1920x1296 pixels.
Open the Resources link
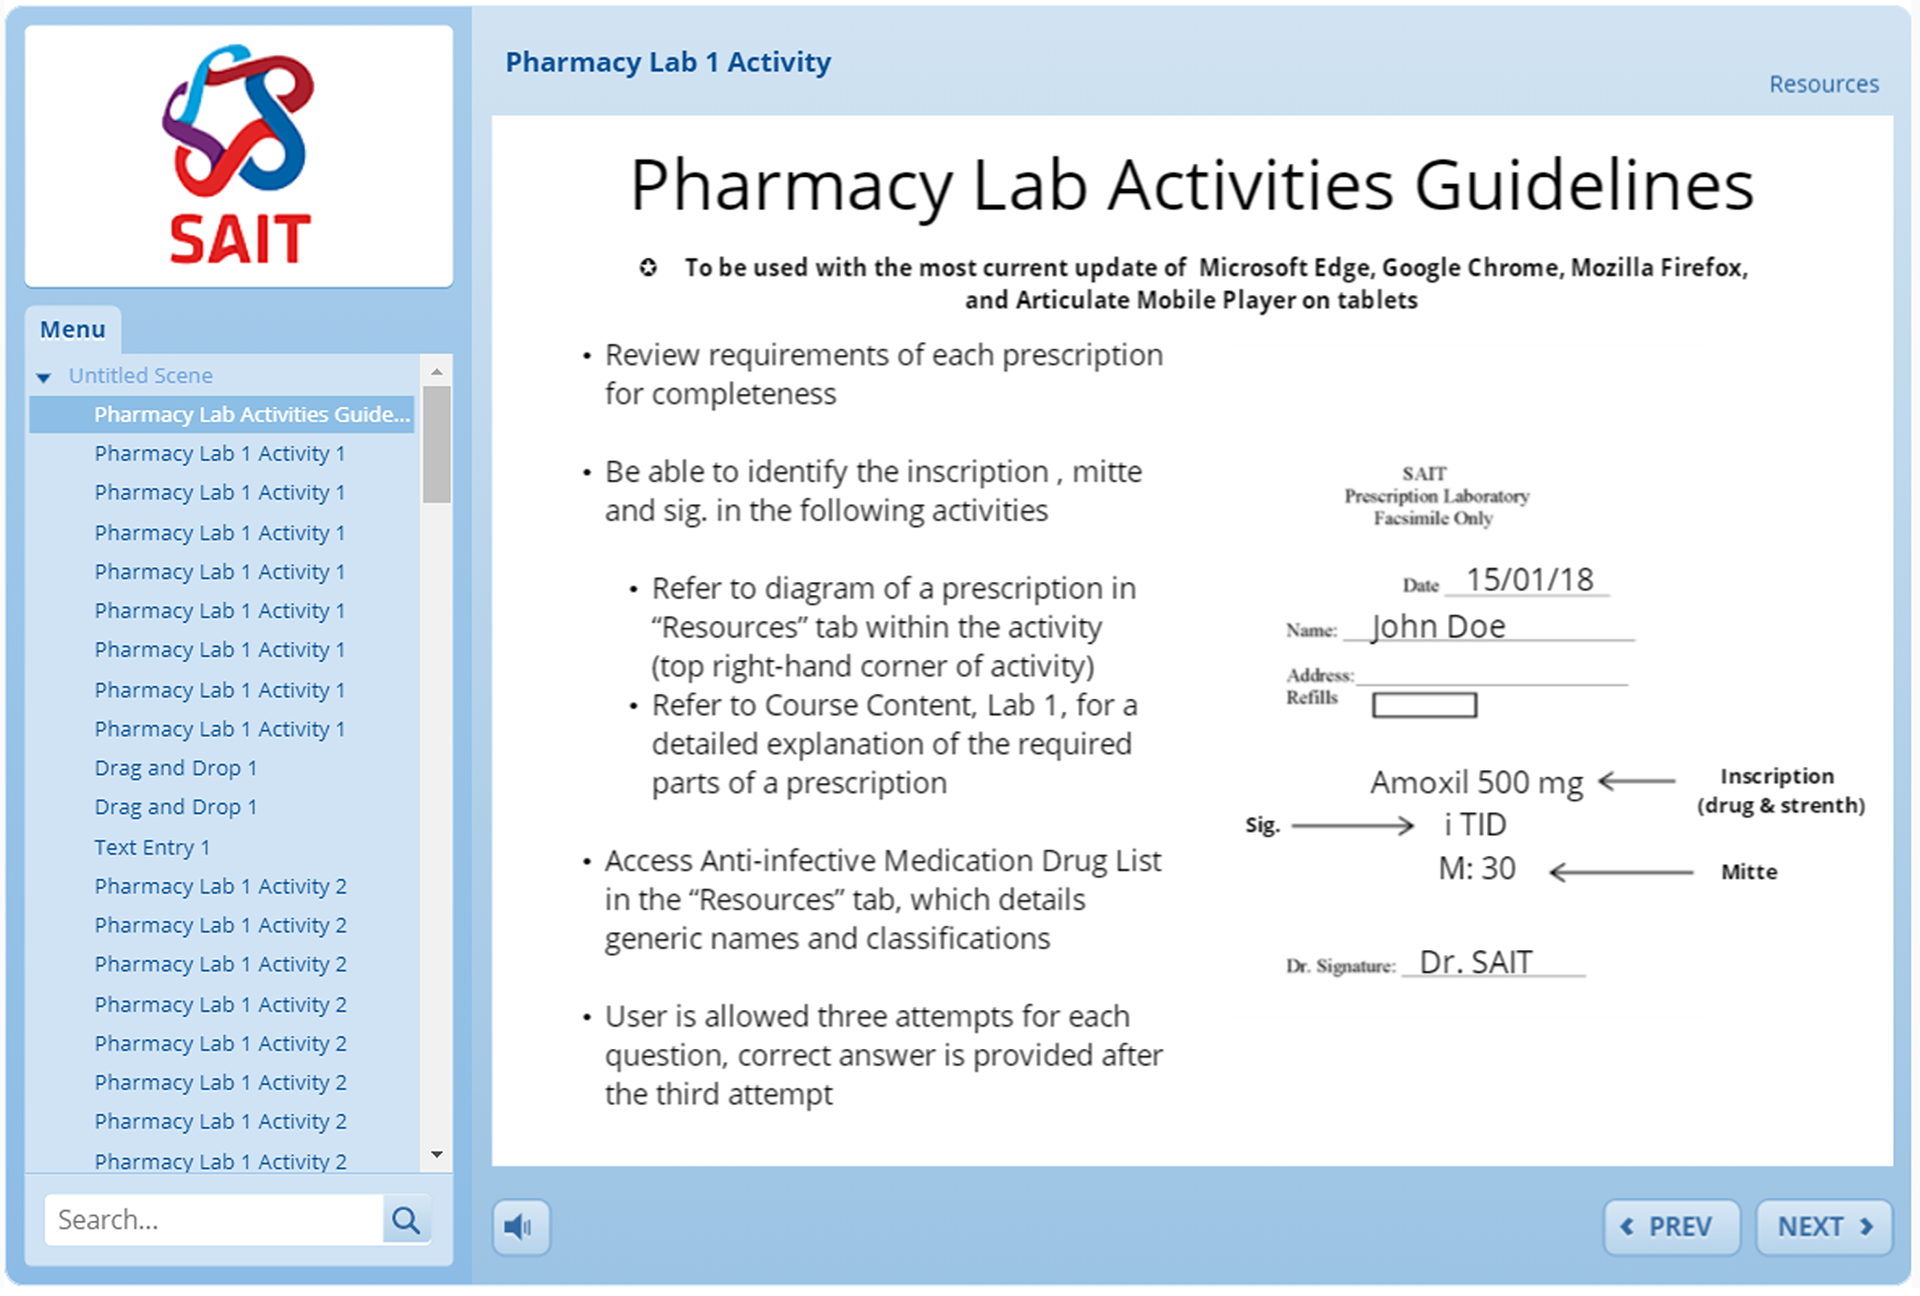click(x=1823, y=84)
